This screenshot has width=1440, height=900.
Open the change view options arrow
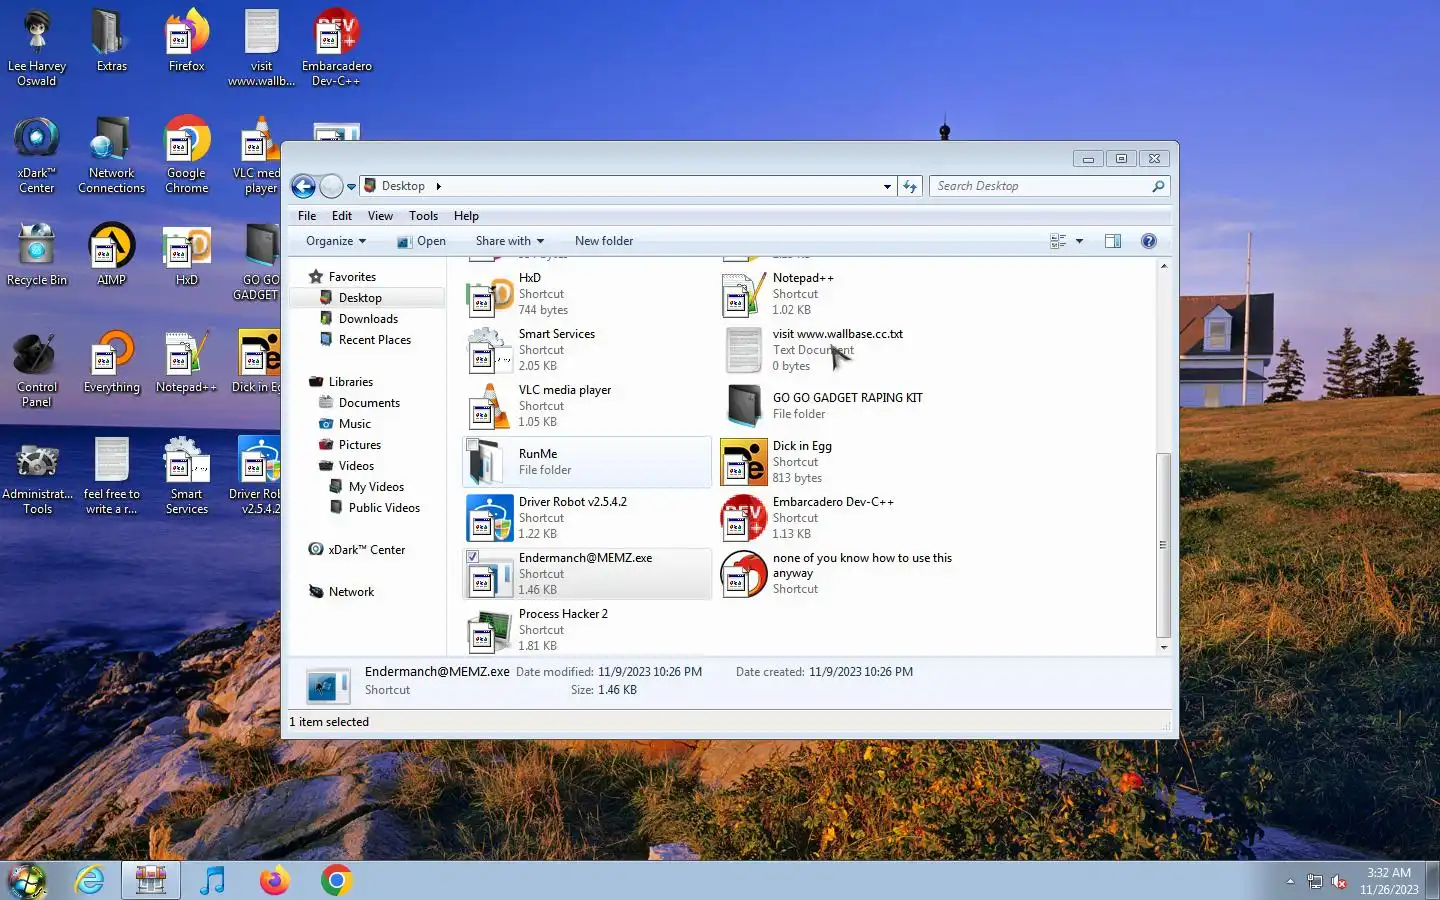tap(1079, 241)
